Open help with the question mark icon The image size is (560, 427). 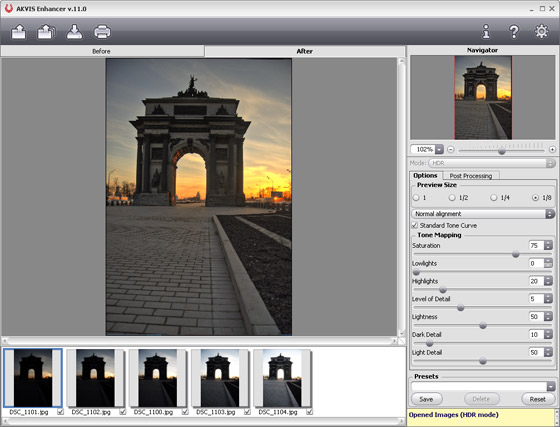tap(514, 31)
